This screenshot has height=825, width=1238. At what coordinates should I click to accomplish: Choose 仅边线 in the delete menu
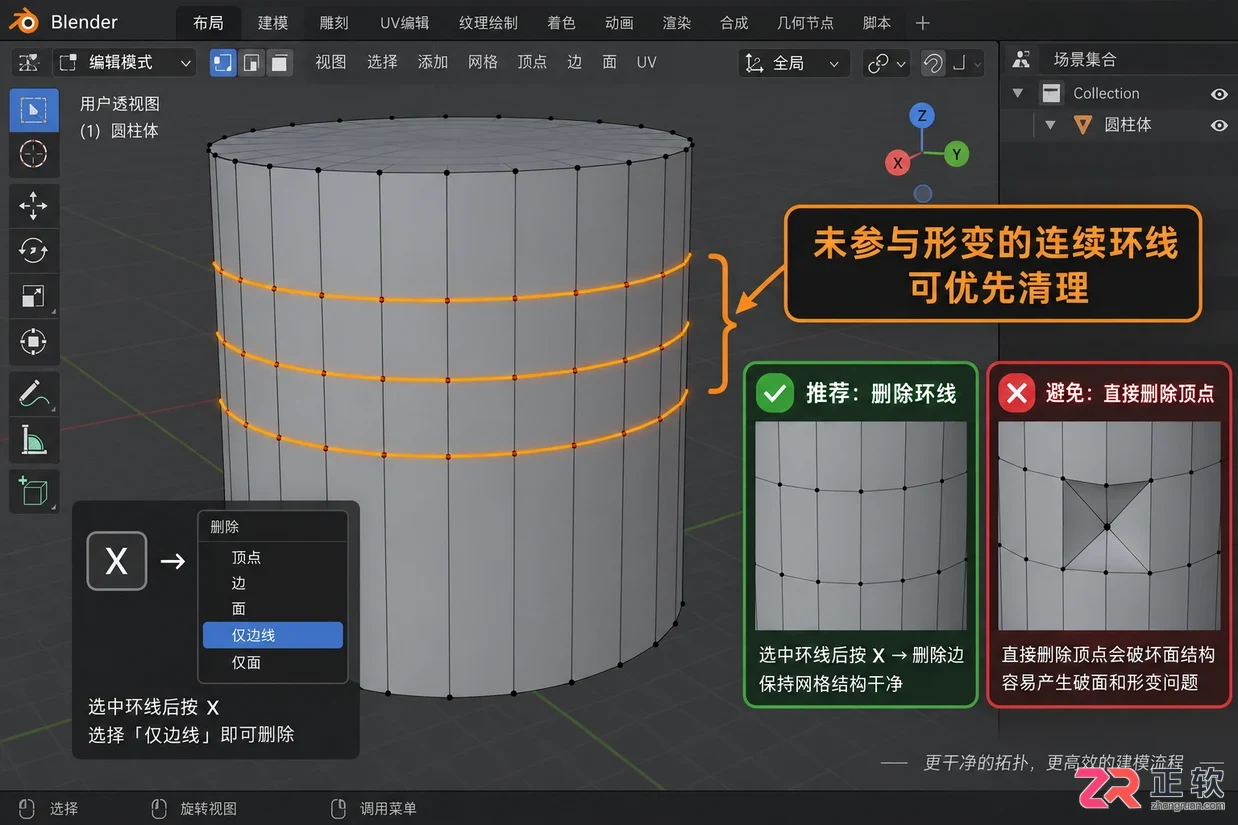click(273, 635)
